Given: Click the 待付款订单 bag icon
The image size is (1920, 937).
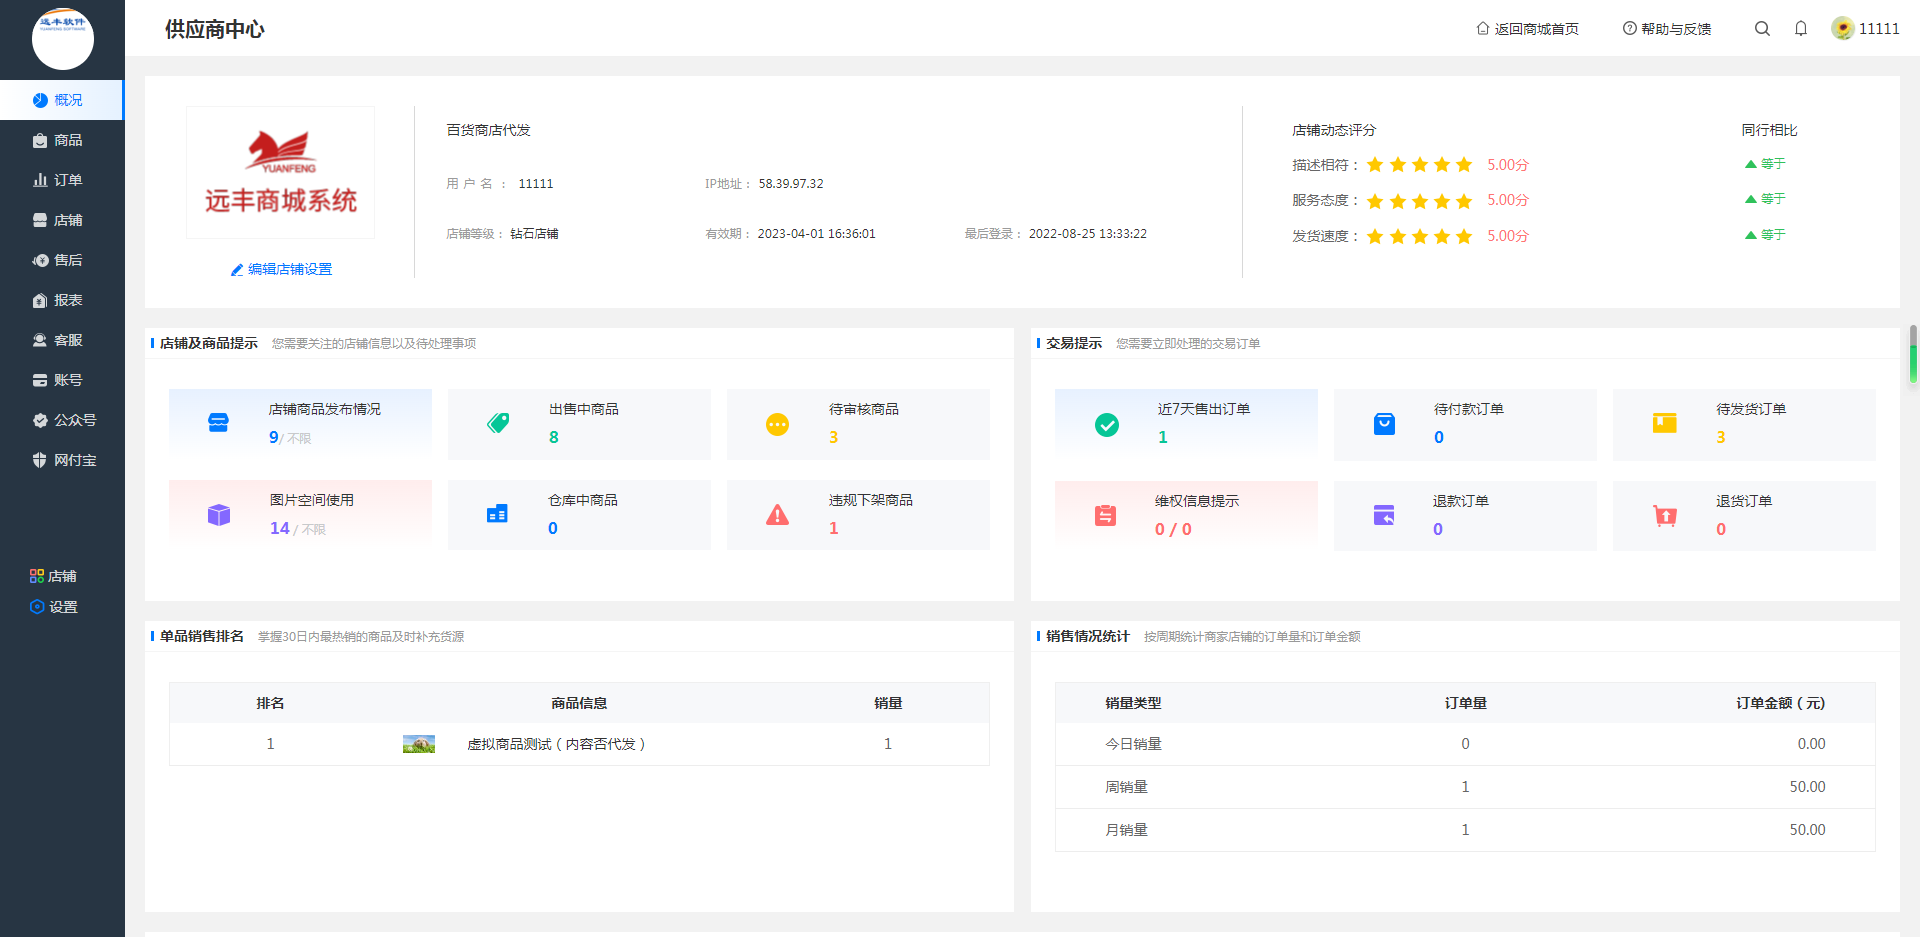Looking at the screenshot, I should (x=1384, y=424).
